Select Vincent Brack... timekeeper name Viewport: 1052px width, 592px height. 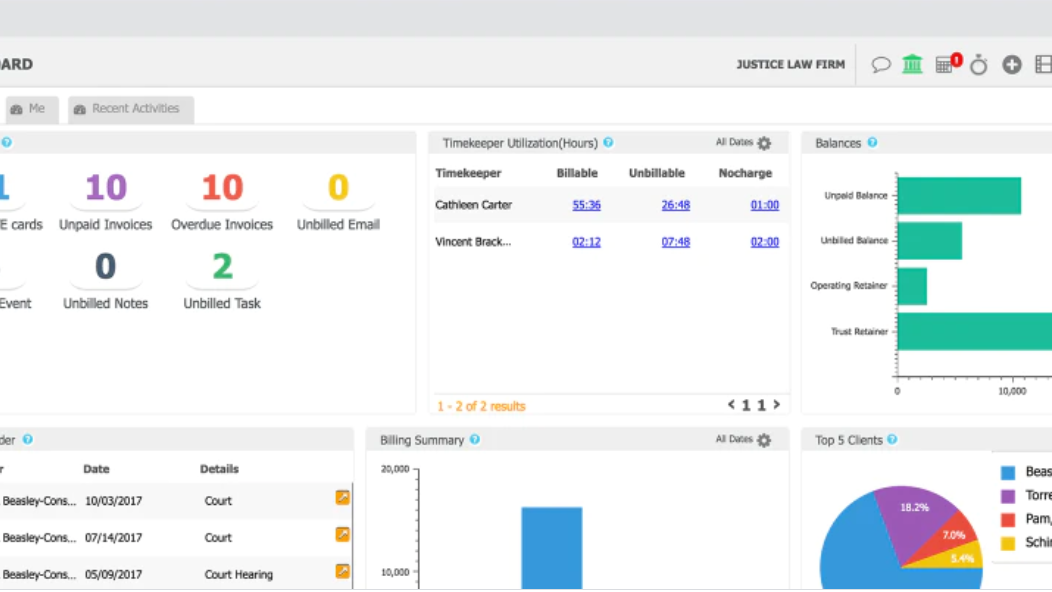pyautogui.click(x=473, y=242)
